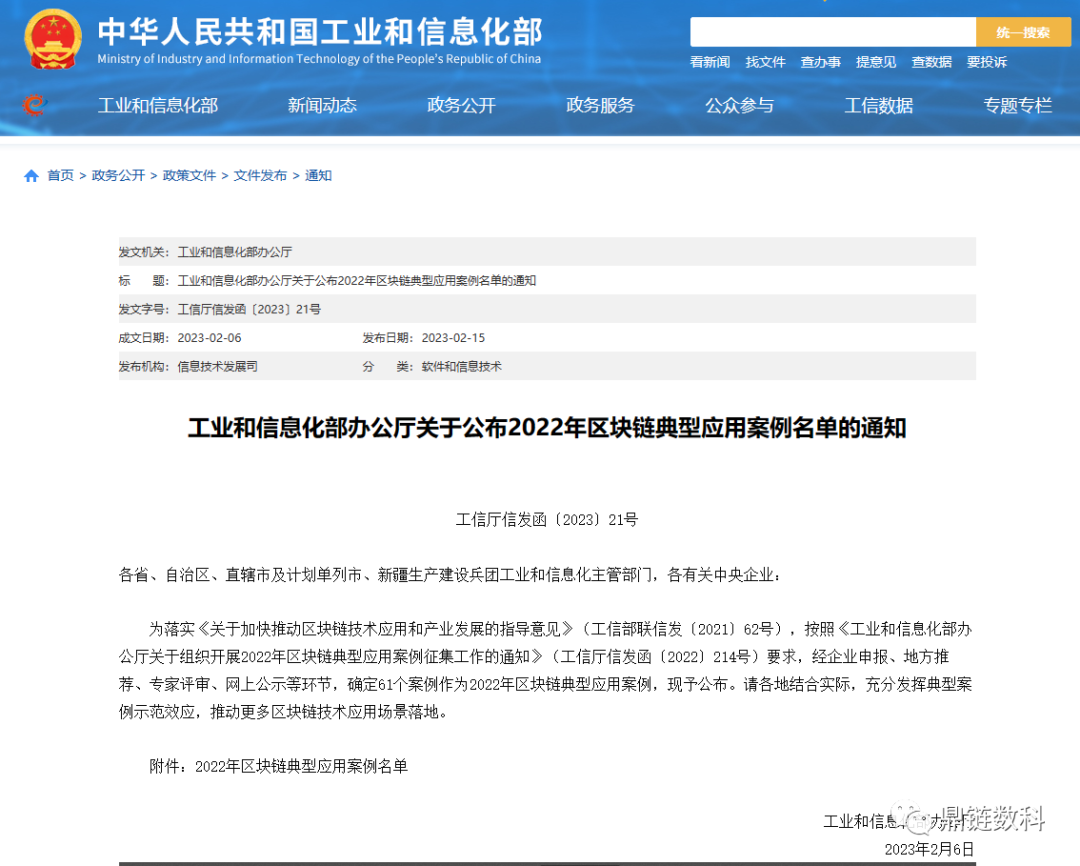Open the 公众参与 navigation menu

pyautogui.click(x=739, y=105)
